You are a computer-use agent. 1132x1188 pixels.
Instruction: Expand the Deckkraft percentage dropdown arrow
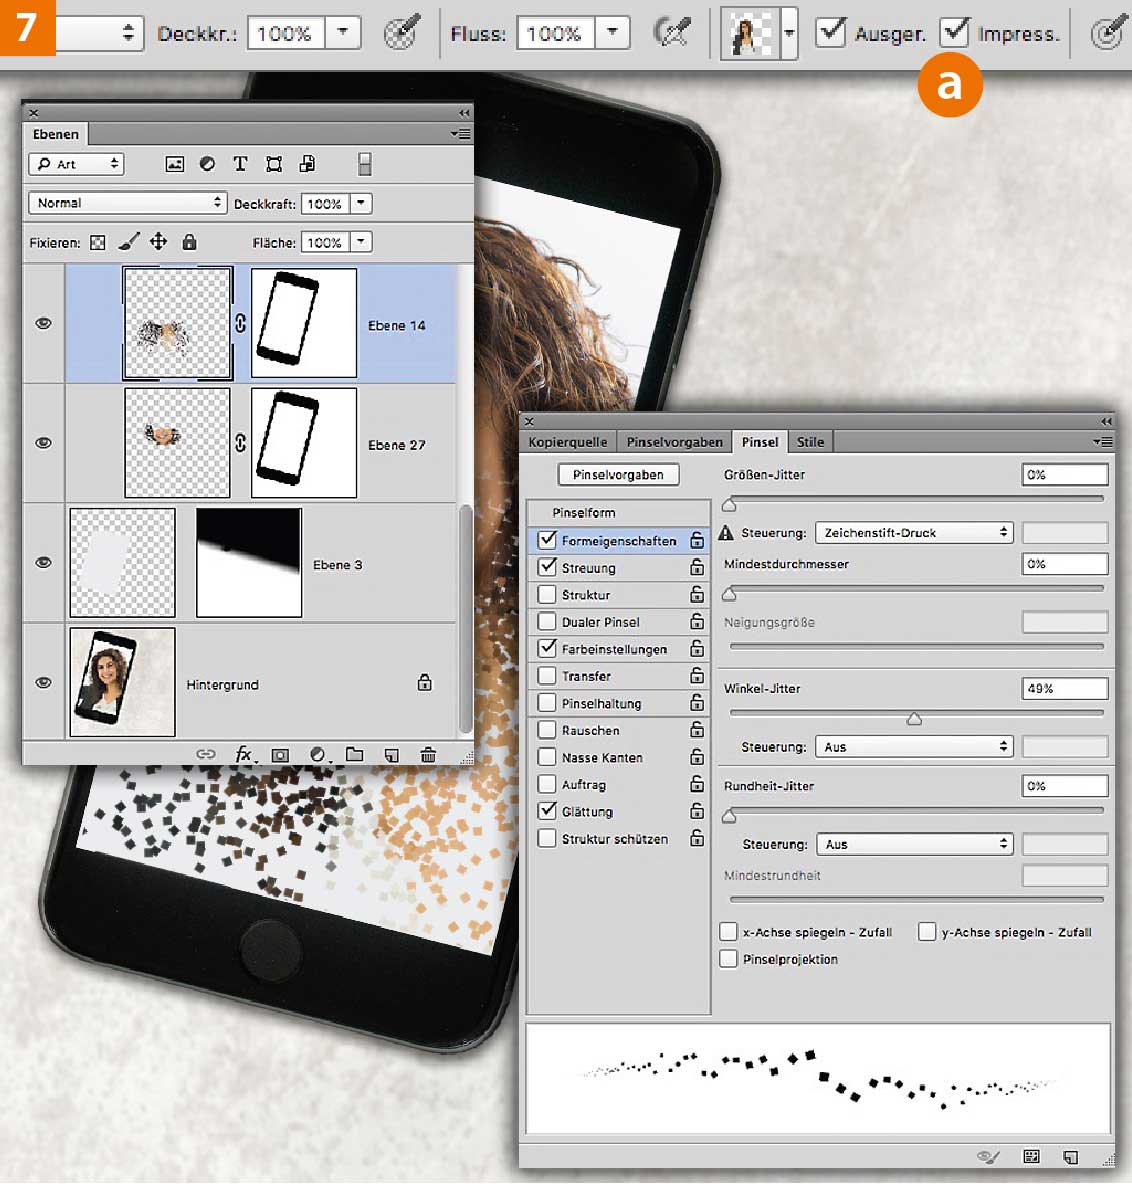360,203
